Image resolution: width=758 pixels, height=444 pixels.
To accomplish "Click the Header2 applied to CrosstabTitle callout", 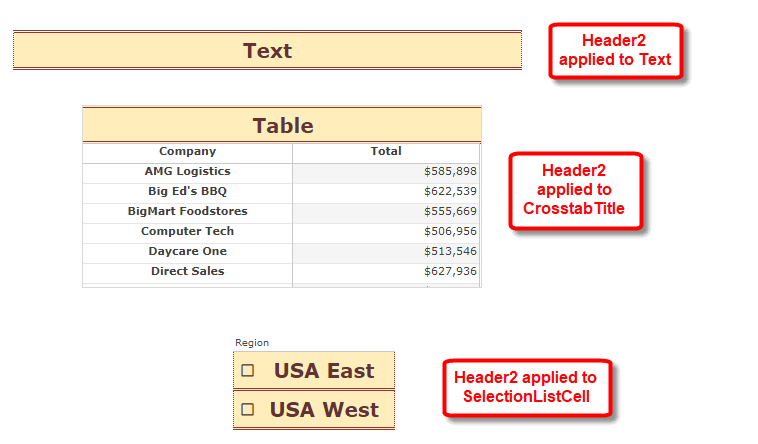I will pyautogui.click(x=574, y=190).
